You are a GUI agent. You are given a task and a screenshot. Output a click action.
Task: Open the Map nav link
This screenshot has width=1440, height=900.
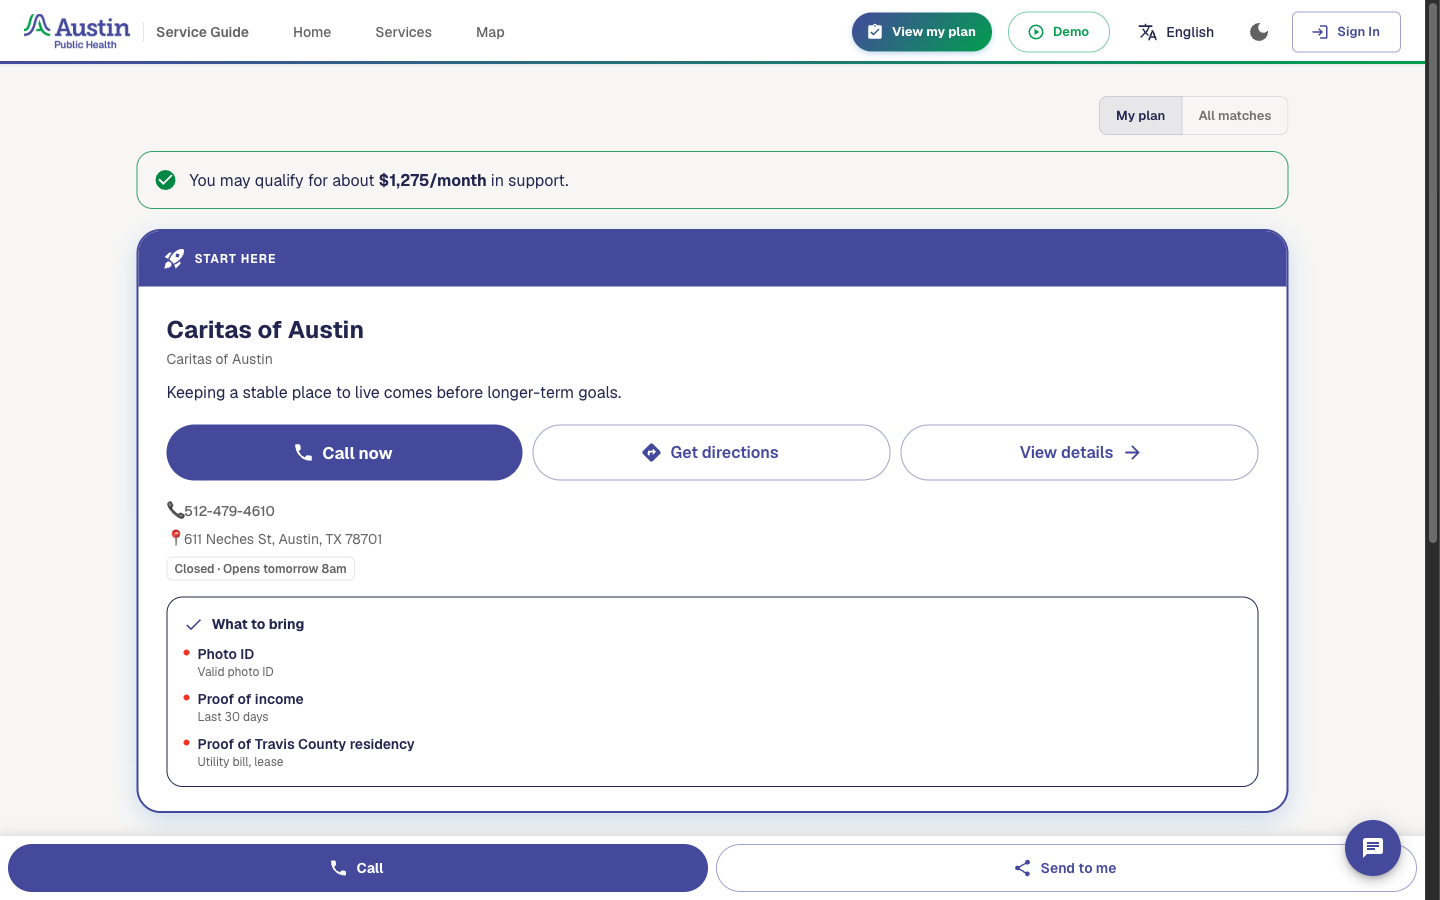click(490, 32)
